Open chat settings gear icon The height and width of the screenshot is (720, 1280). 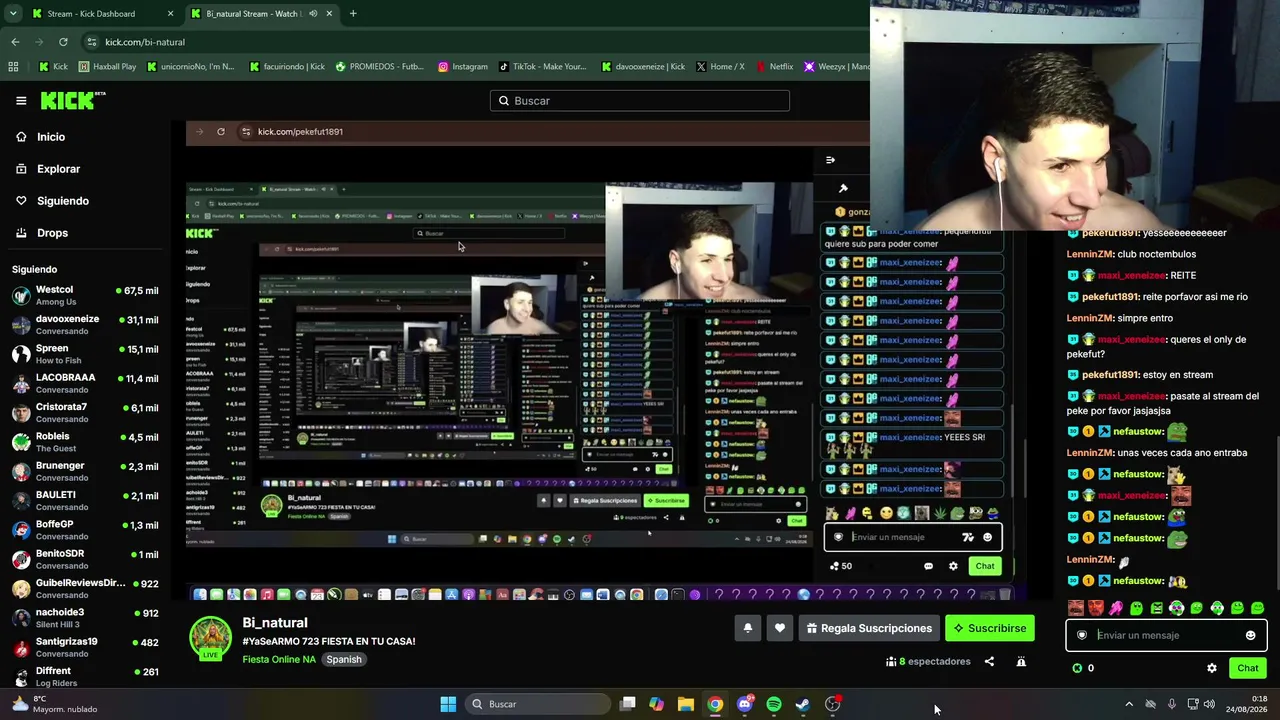click(x=1212, y=668)
